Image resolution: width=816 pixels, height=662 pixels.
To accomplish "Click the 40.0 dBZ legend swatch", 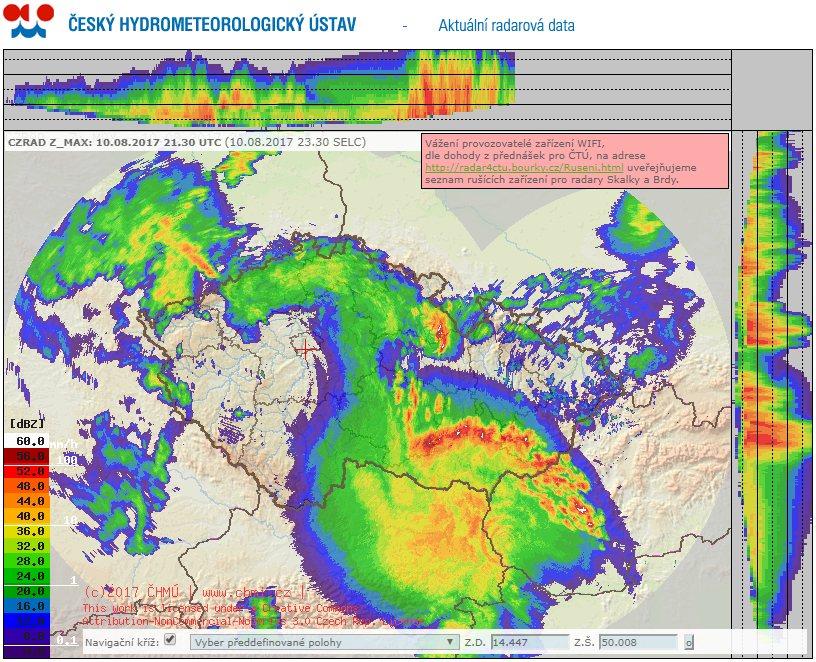I will [x=27, y=517].
